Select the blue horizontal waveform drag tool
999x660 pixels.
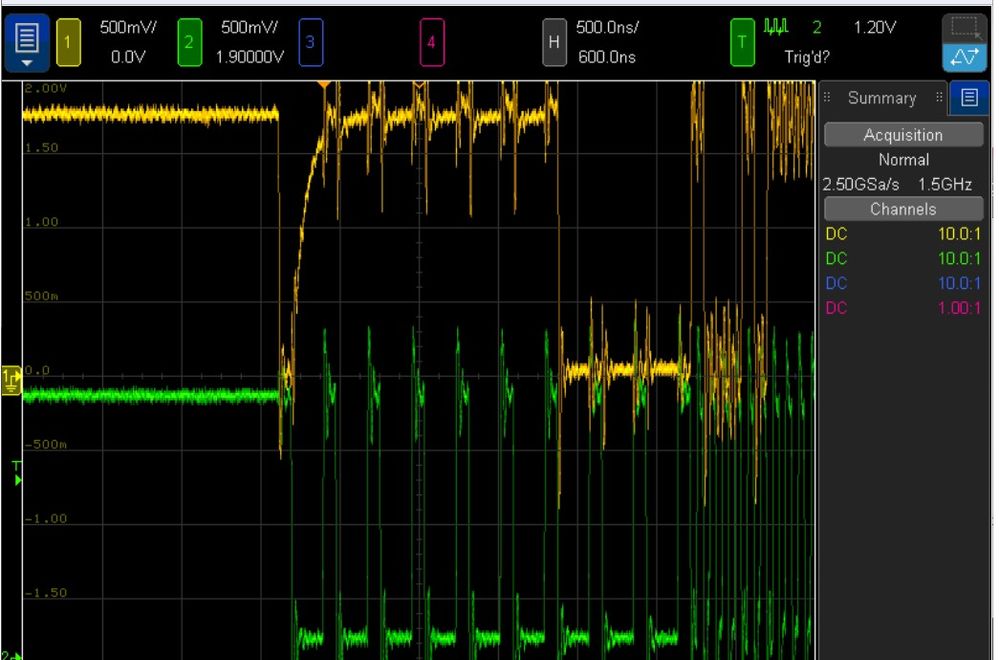pyautogui.click(x=964, y=53)
